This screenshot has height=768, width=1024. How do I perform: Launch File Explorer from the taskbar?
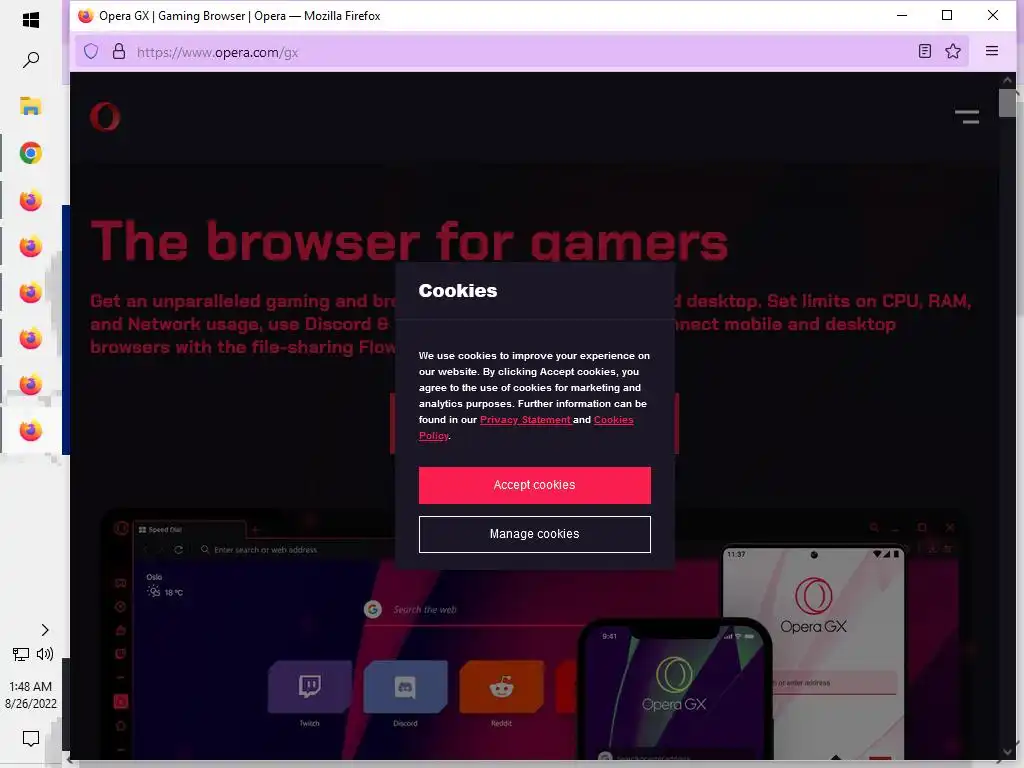31,106
